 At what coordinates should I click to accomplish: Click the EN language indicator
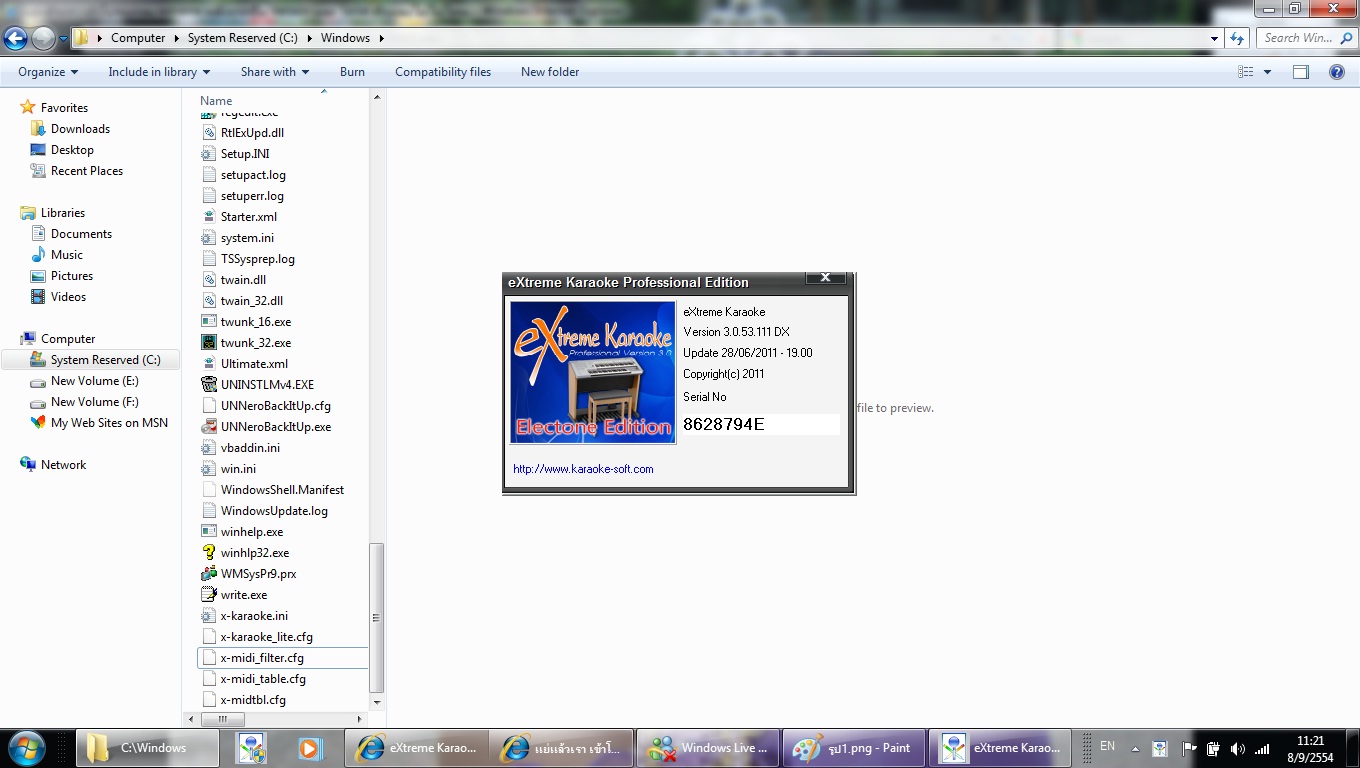(x=1107, y=746)
